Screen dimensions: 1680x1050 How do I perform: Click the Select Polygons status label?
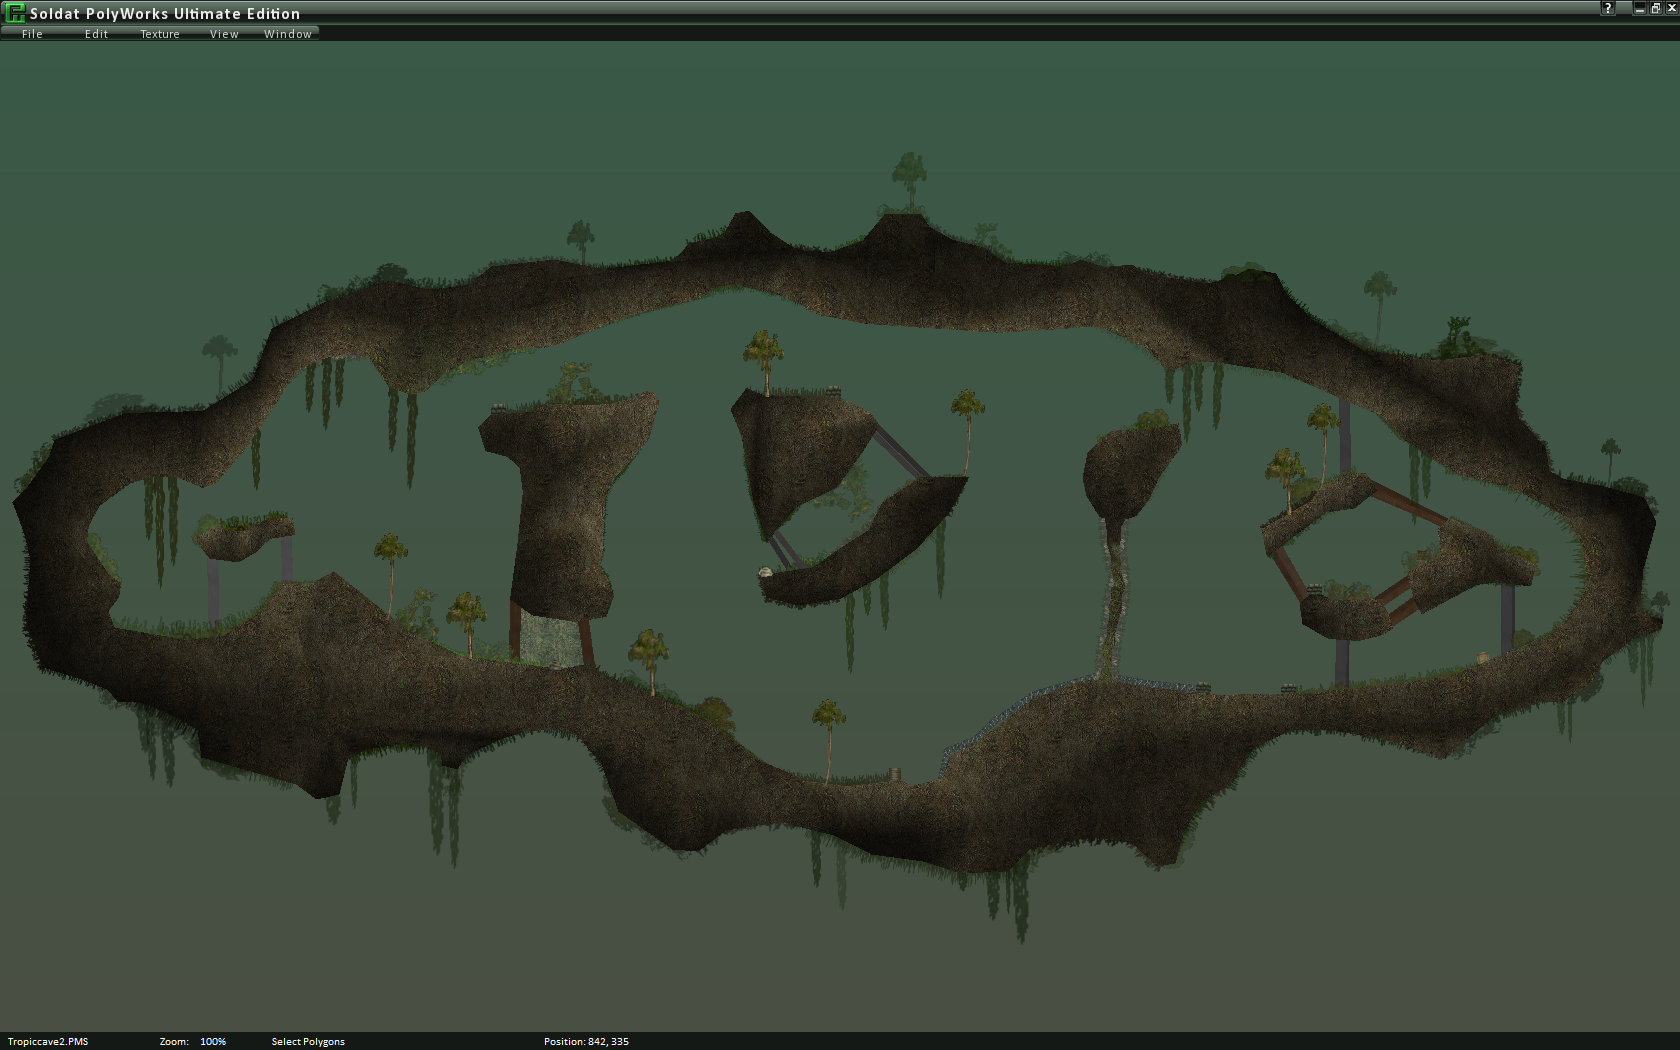[x=308, y=1041]
